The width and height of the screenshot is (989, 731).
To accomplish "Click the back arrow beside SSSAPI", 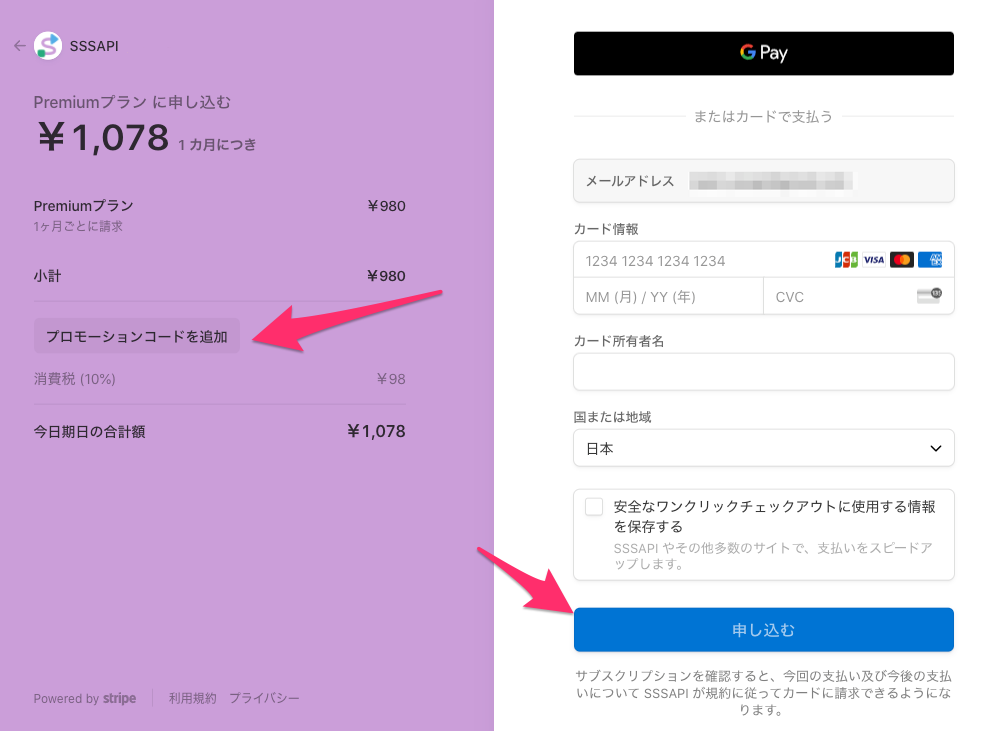I will [x=19, y=46].
